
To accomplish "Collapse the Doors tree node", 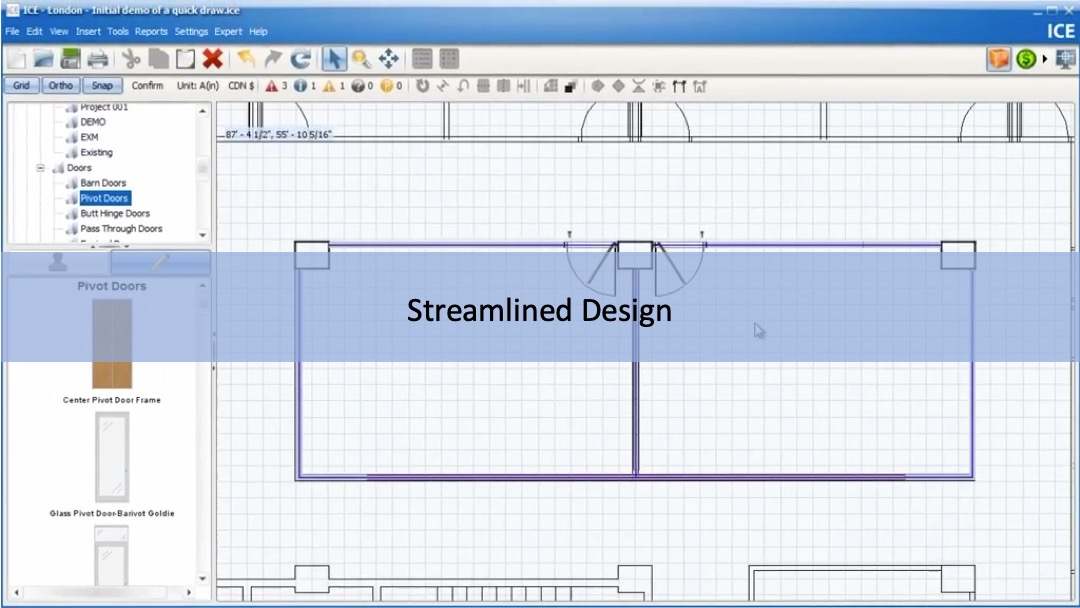I will [41, 168].
